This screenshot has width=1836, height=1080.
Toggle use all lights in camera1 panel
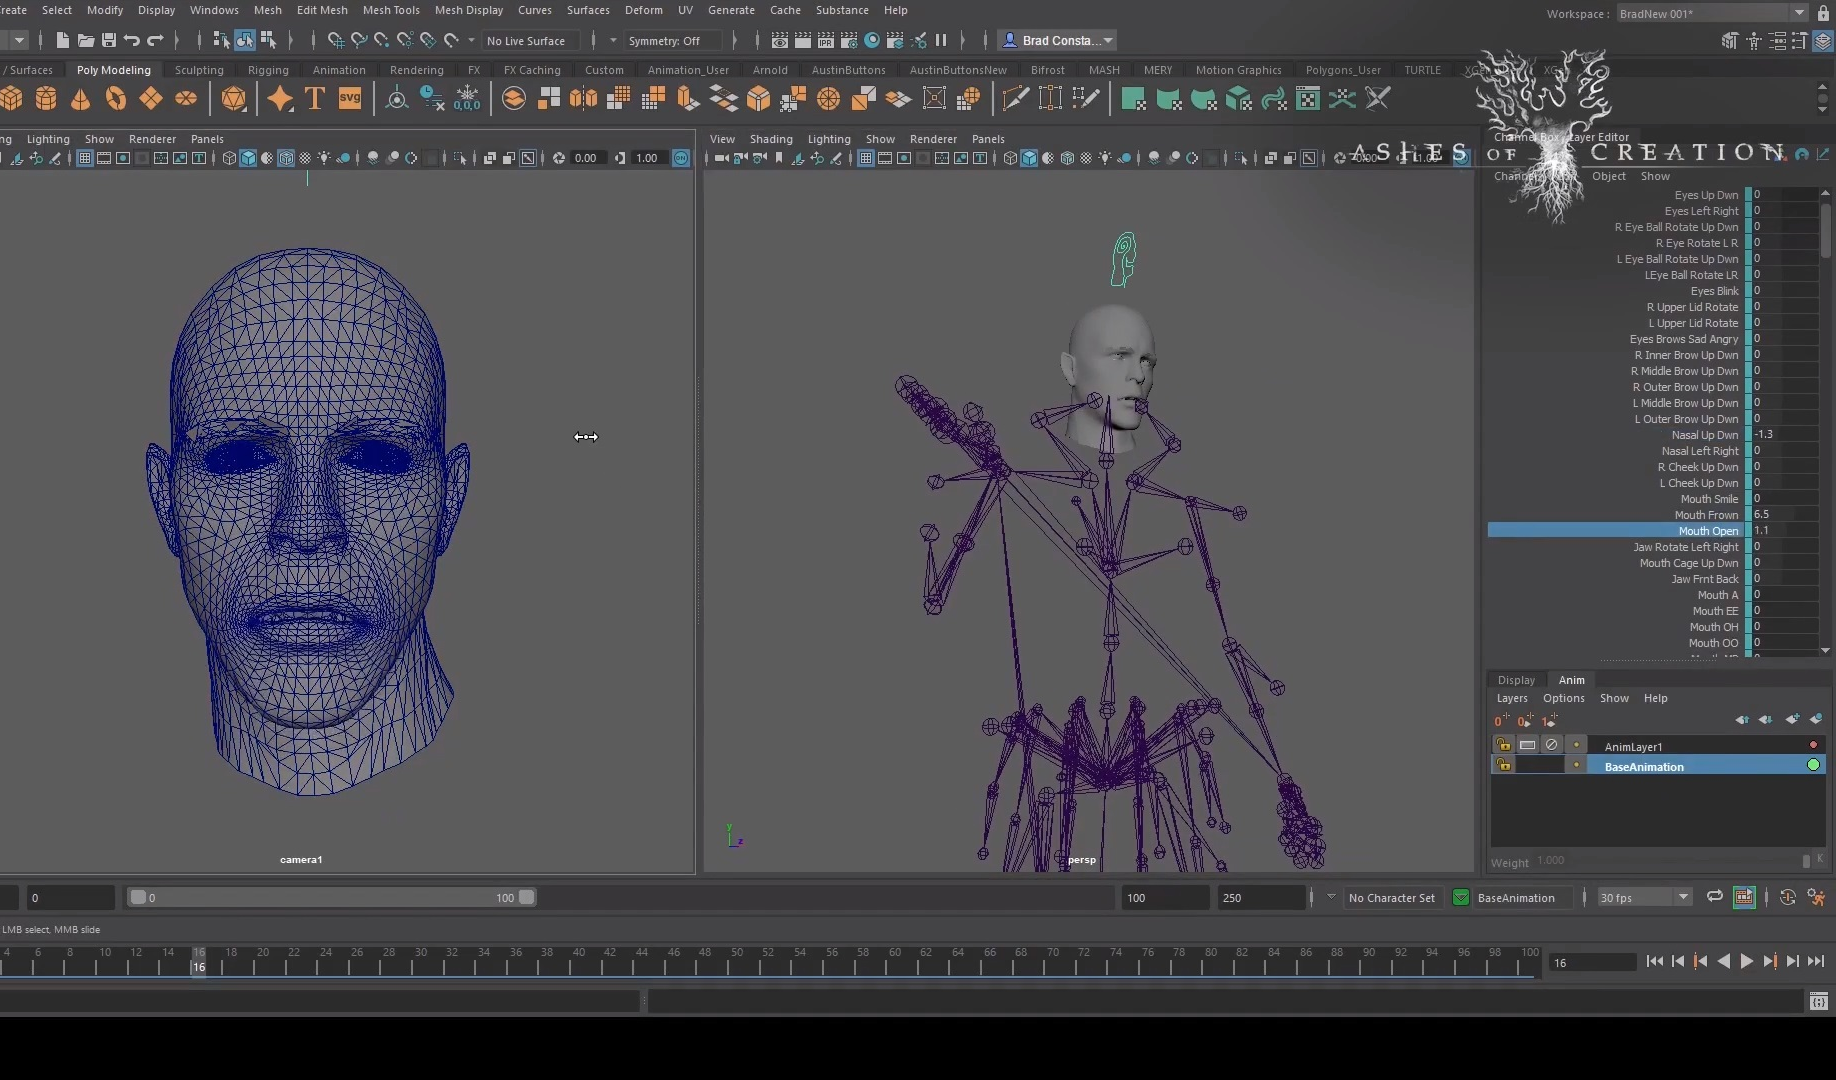pos(324,158)
